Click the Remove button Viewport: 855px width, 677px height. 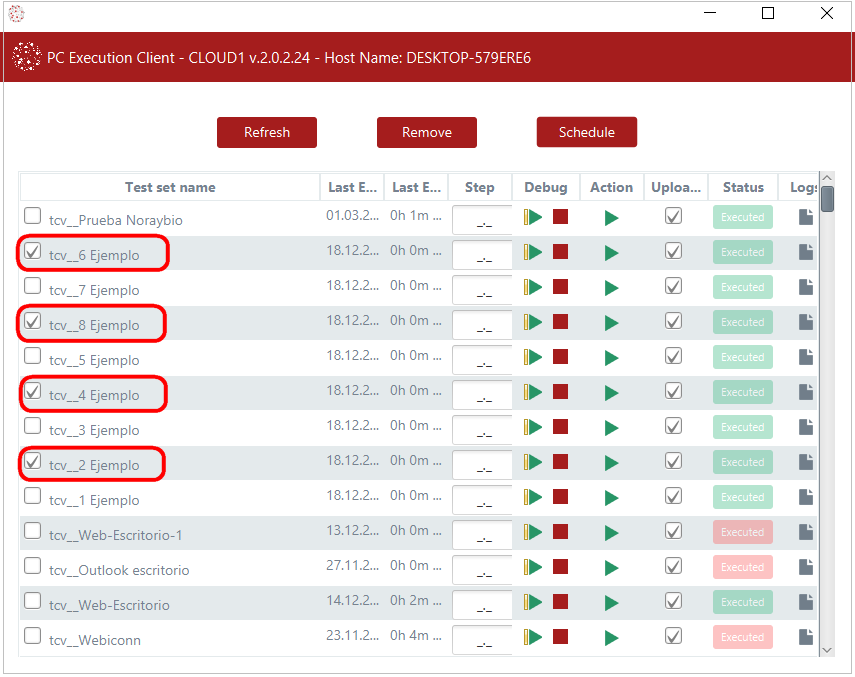click(x=427, y=132)
